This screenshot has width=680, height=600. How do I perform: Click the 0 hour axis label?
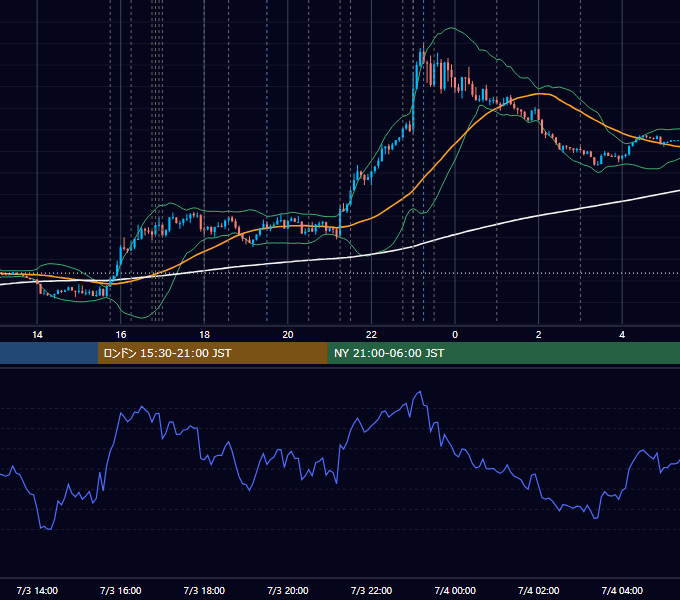coord(455,335)
